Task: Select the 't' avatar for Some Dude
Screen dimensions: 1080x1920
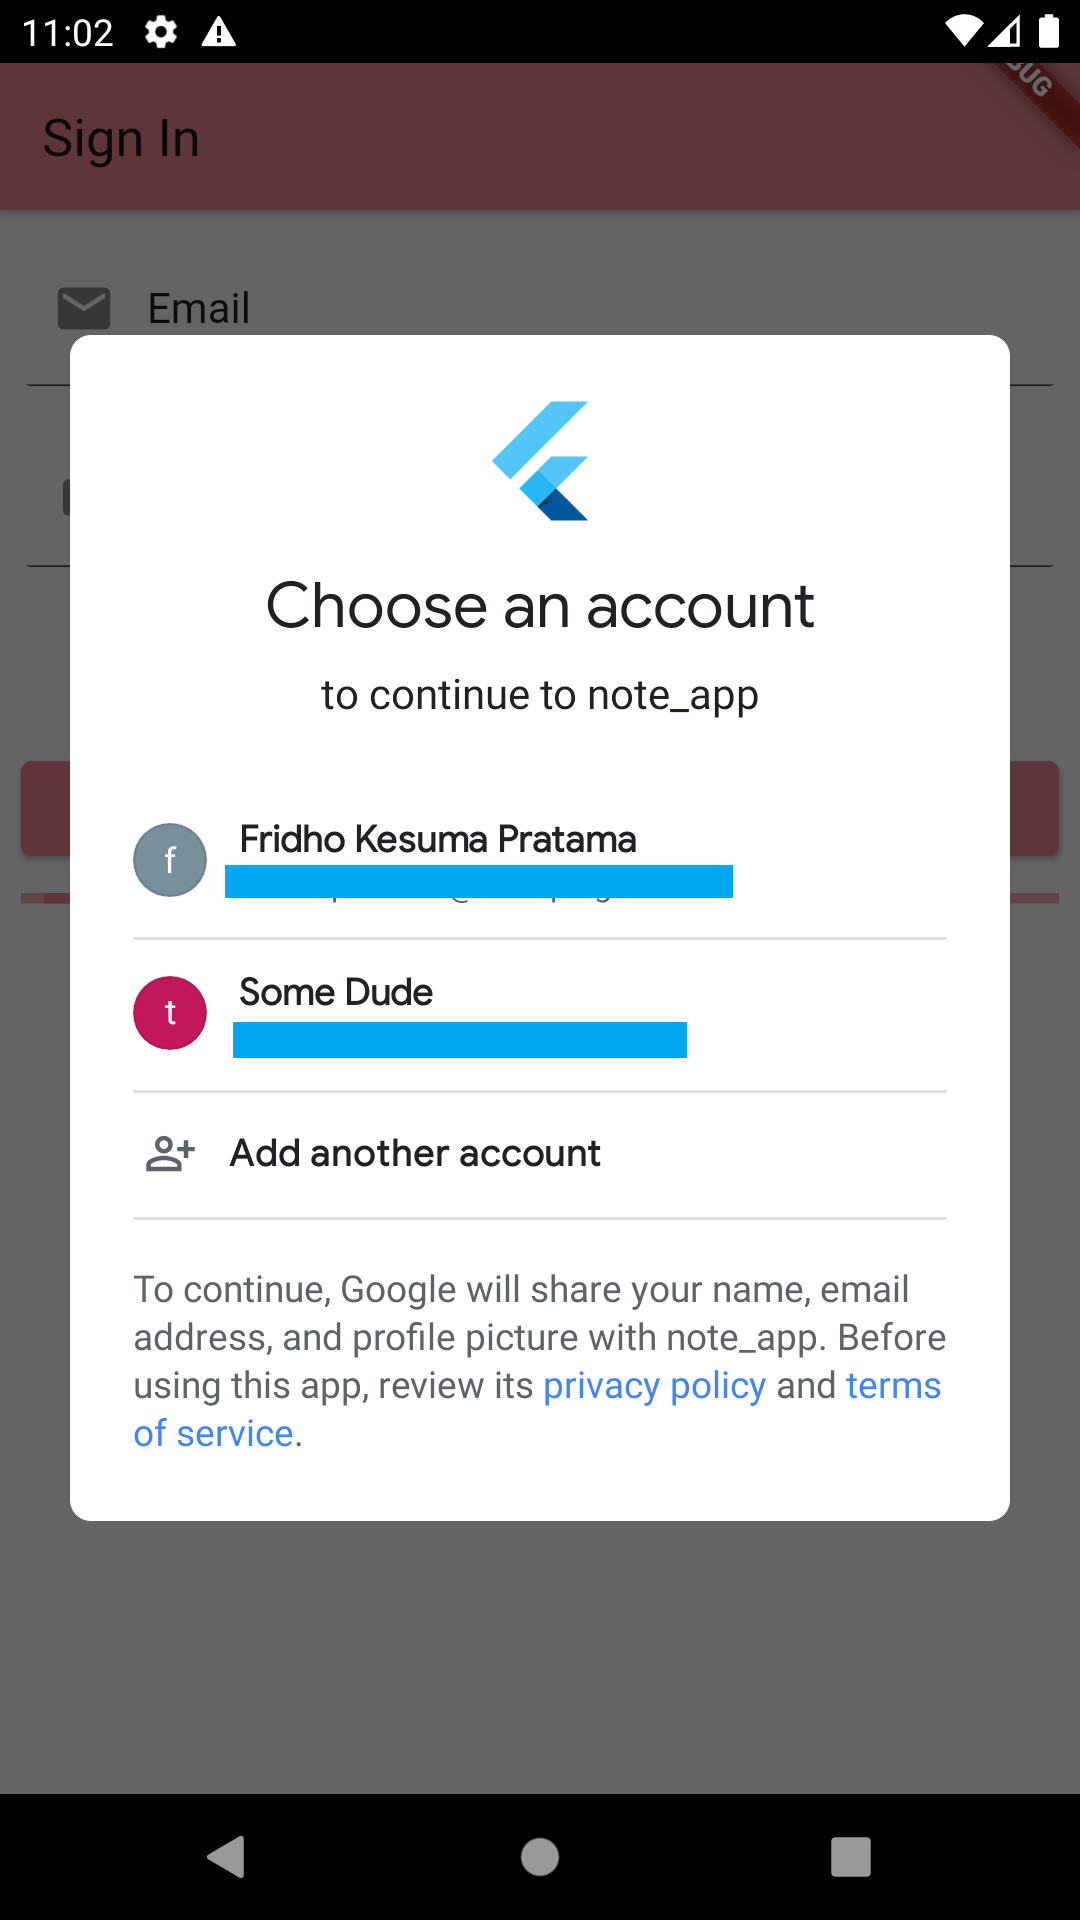Action: pyautogui.click(x=169, y=1012)
